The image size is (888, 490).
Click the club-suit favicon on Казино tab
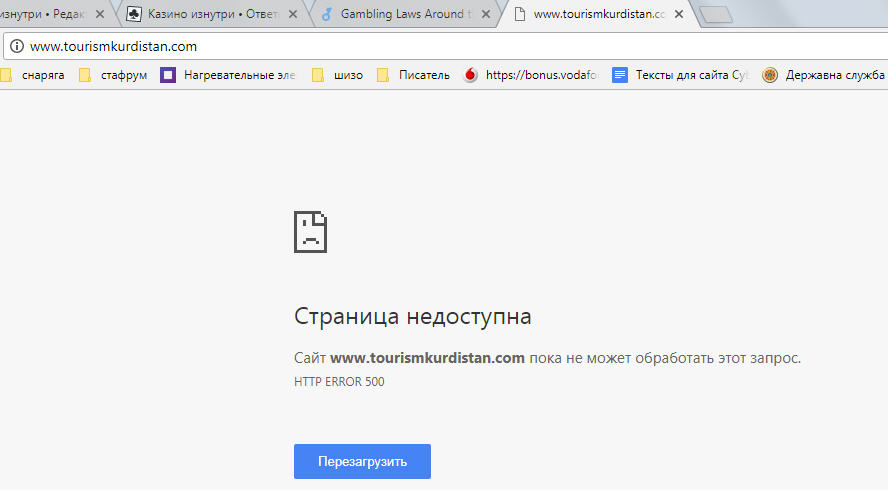click(x=134, y=15)
